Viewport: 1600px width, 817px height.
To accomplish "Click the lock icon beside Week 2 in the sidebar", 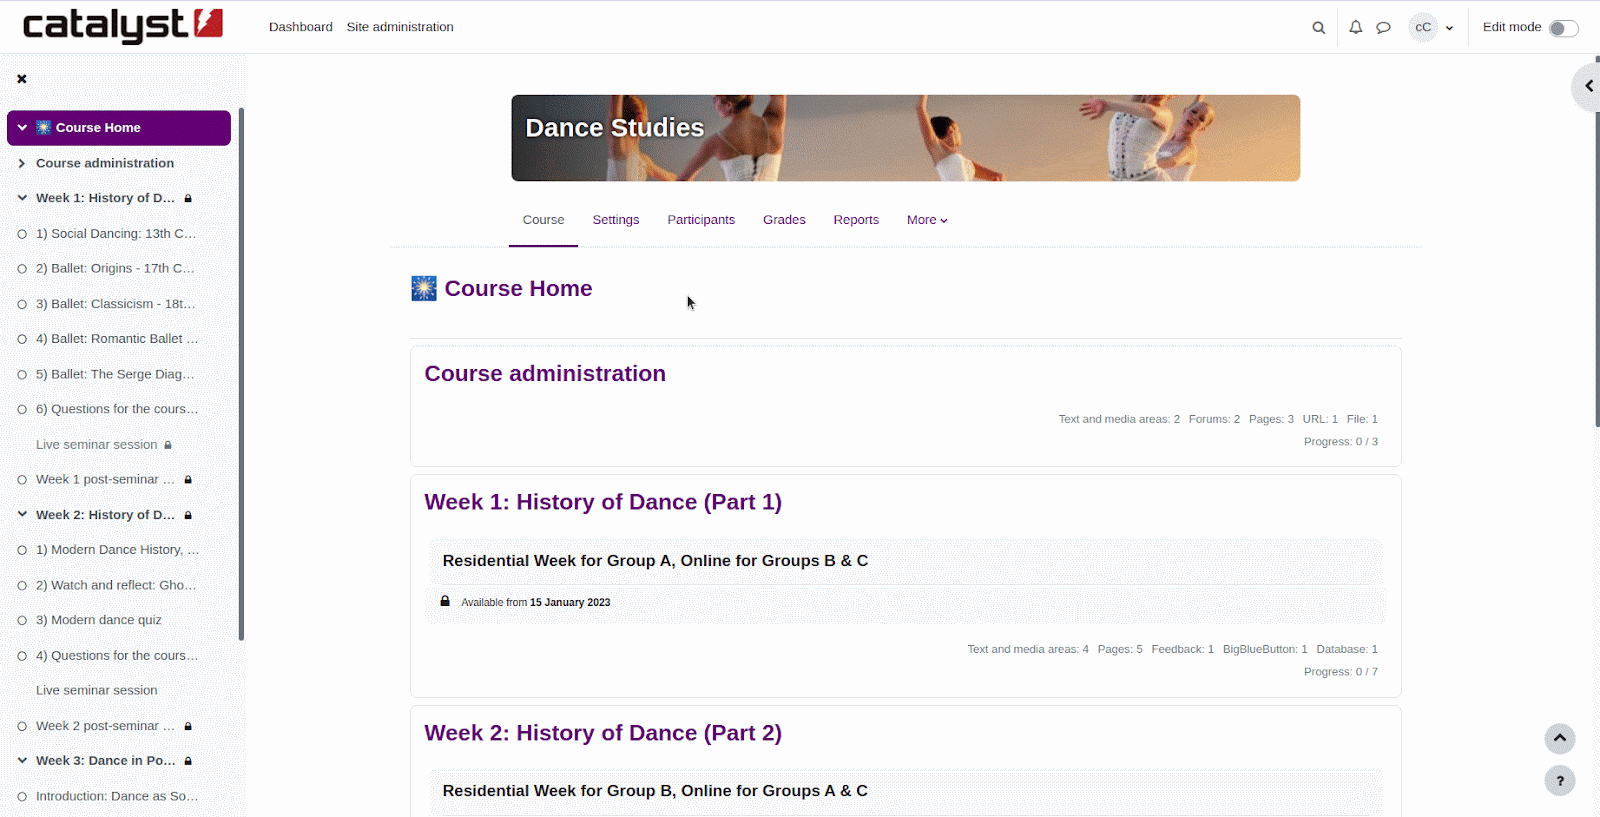I will click(x=188, y=515).
